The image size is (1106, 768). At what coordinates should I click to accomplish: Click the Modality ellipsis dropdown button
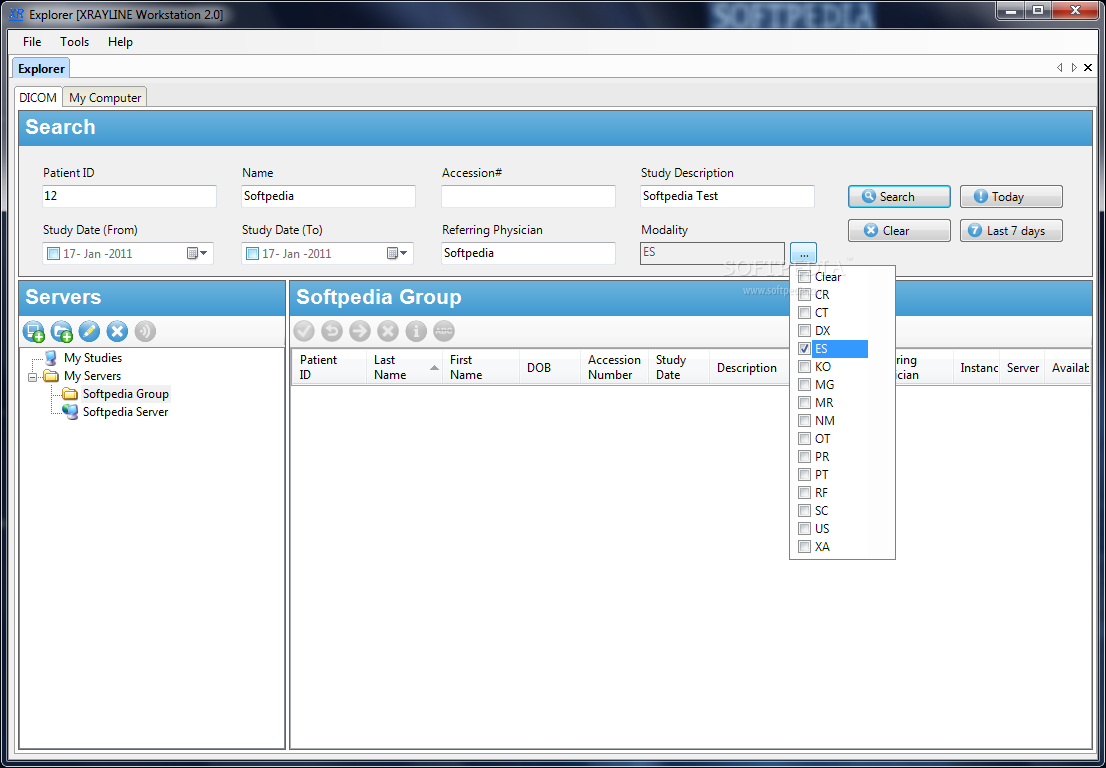pos(803,253)
